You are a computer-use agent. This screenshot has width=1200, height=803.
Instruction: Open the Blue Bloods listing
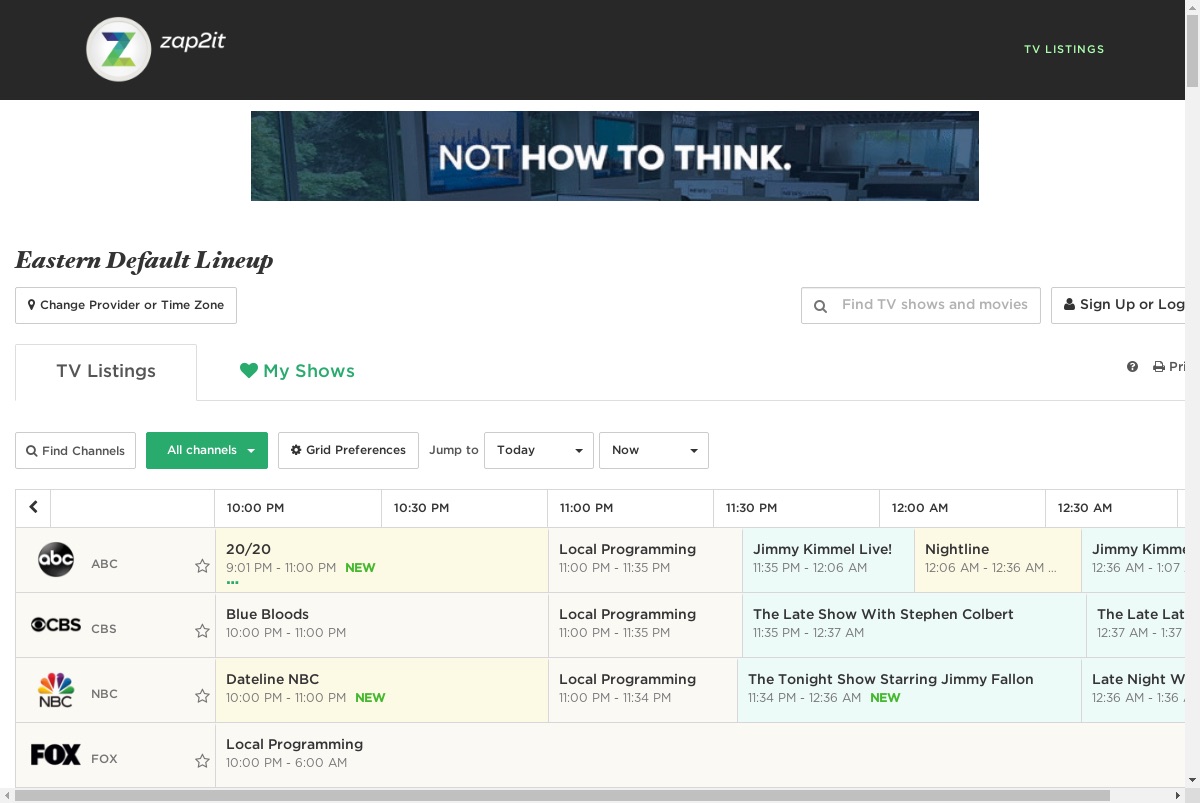coord(382,625)
